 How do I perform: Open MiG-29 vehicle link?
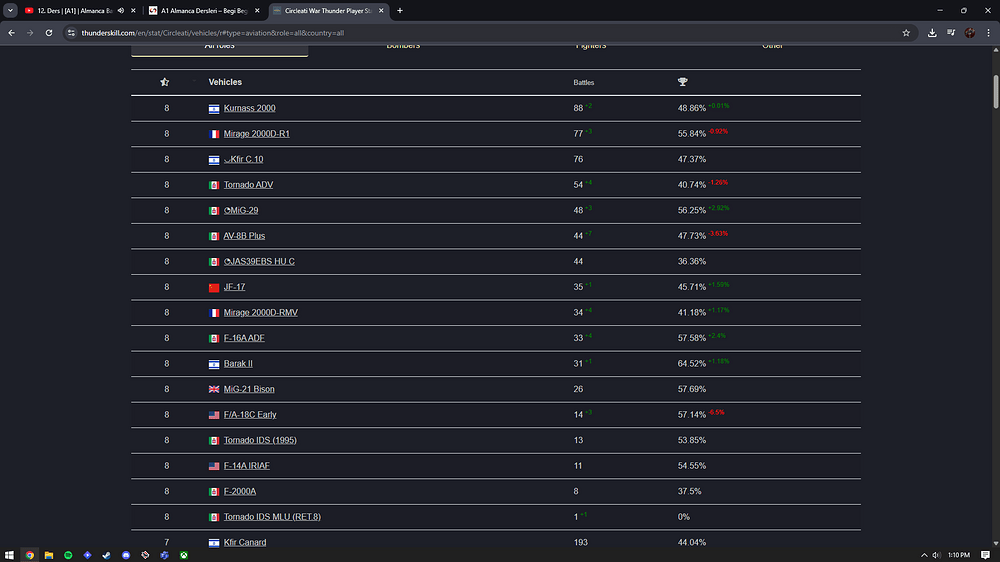tap(241, 210)
